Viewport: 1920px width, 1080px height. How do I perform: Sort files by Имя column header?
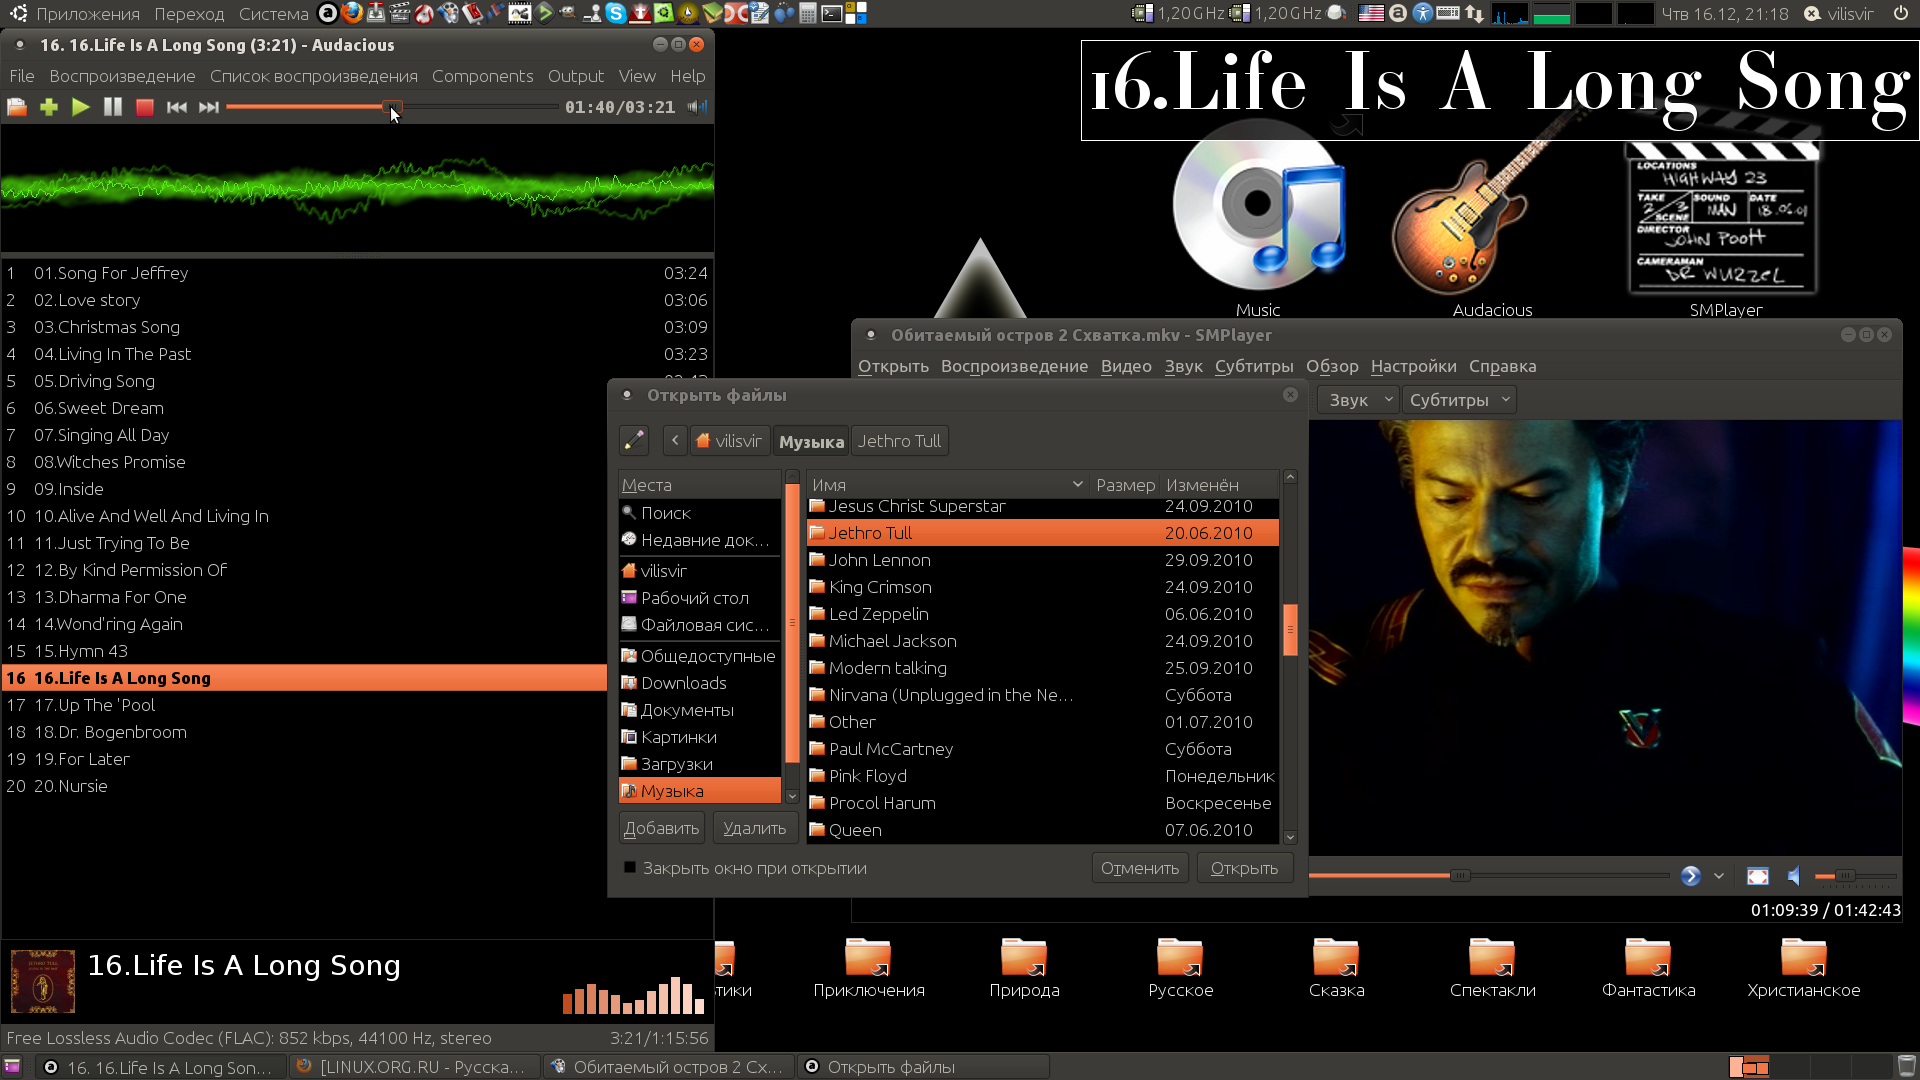tap(947, 485)
